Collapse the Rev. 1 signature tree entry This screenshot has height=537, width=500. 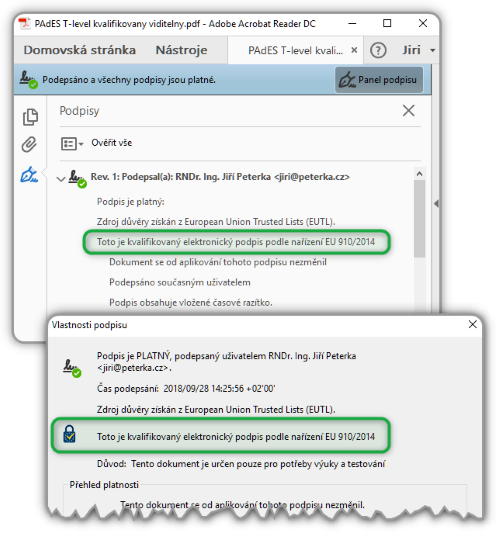61,178
